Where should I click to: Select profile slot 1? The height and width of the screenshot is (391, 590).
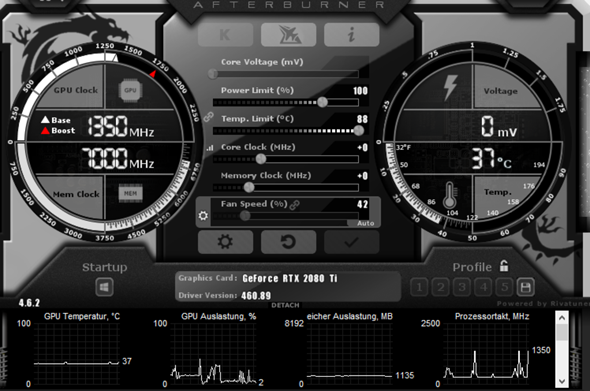pyautogui.click(x=419, y=288)
